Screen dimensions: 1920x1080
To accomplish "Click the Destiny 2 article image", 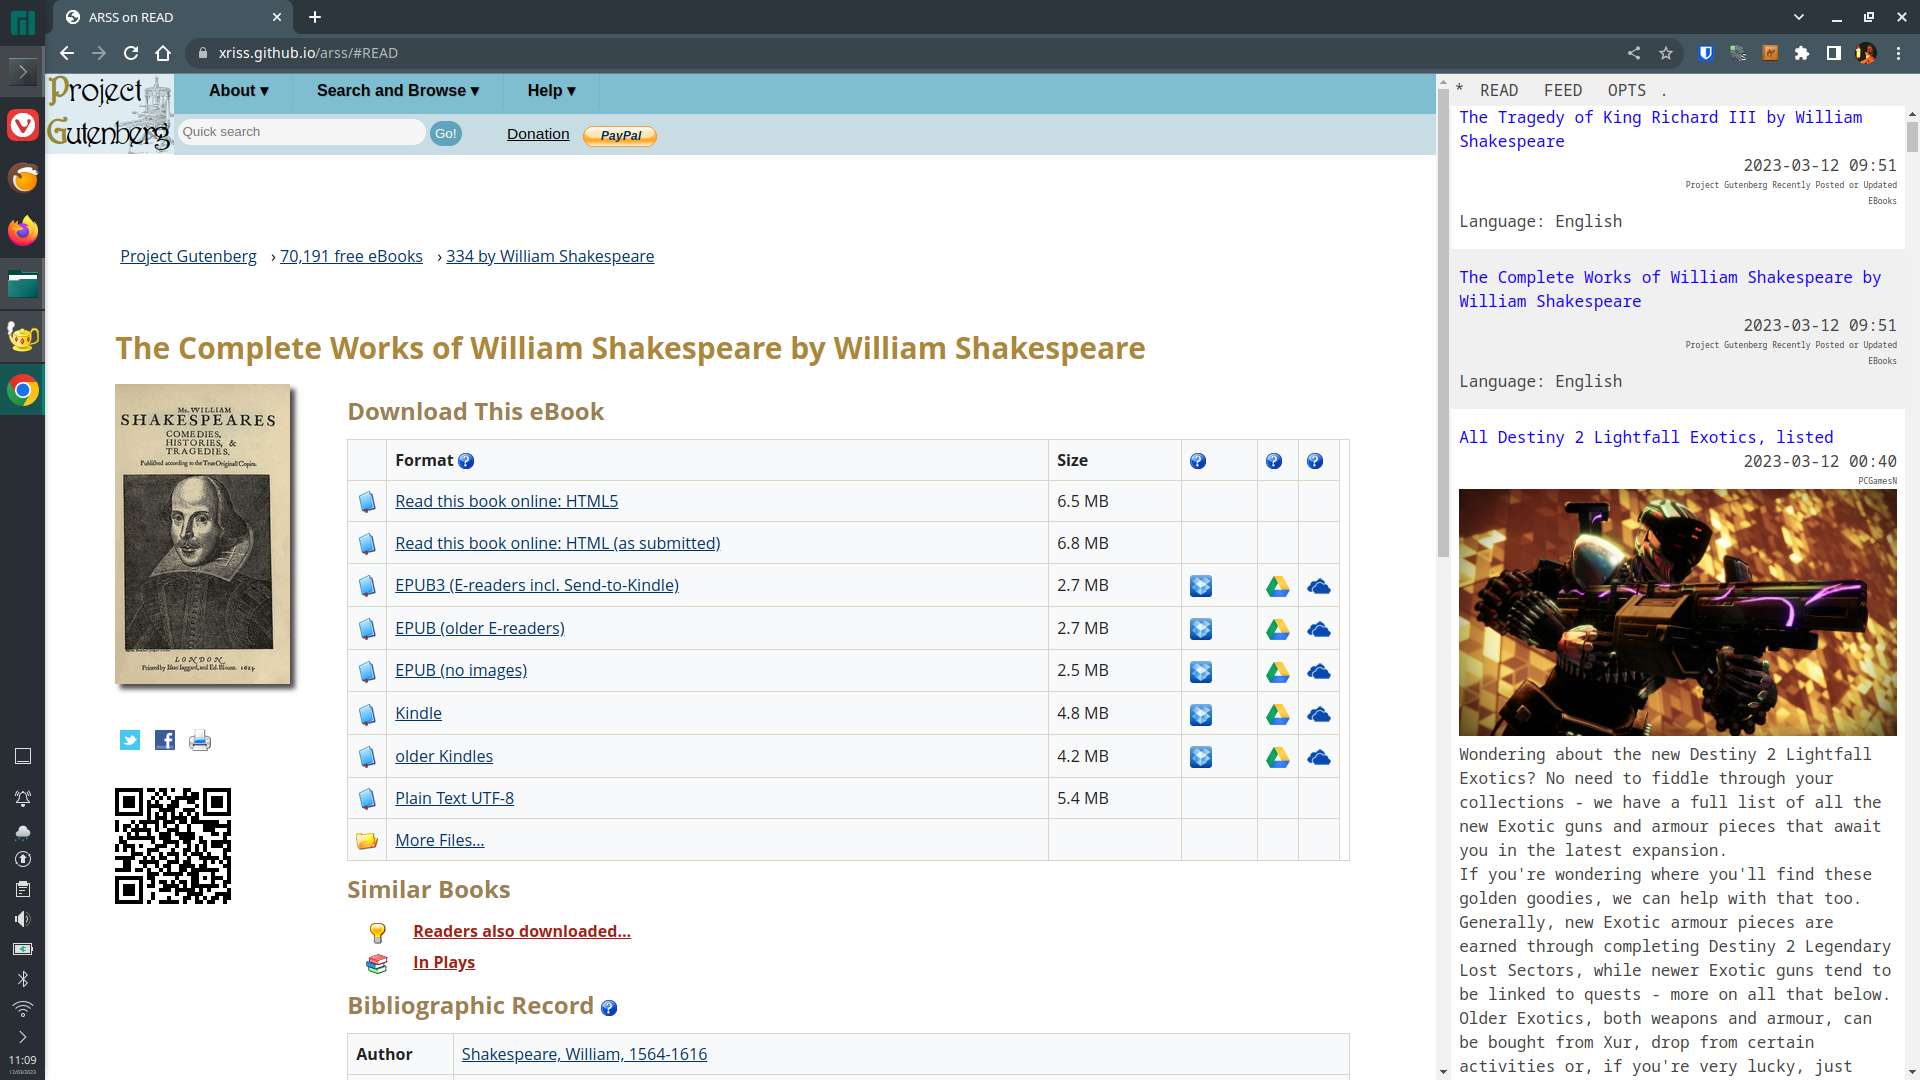I will point(1677,612).
